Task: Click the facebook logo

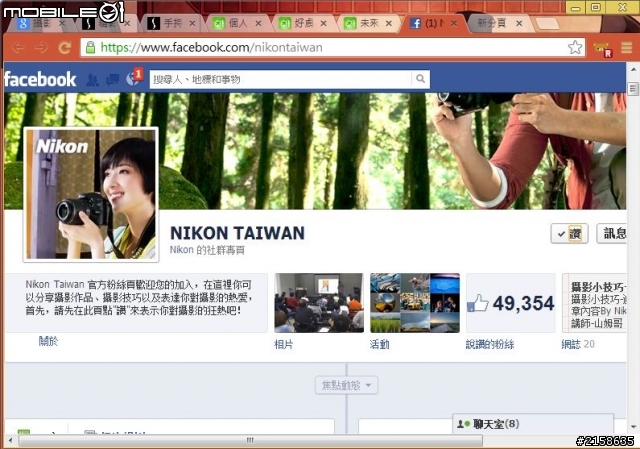Action: click(x=40, y=79)
